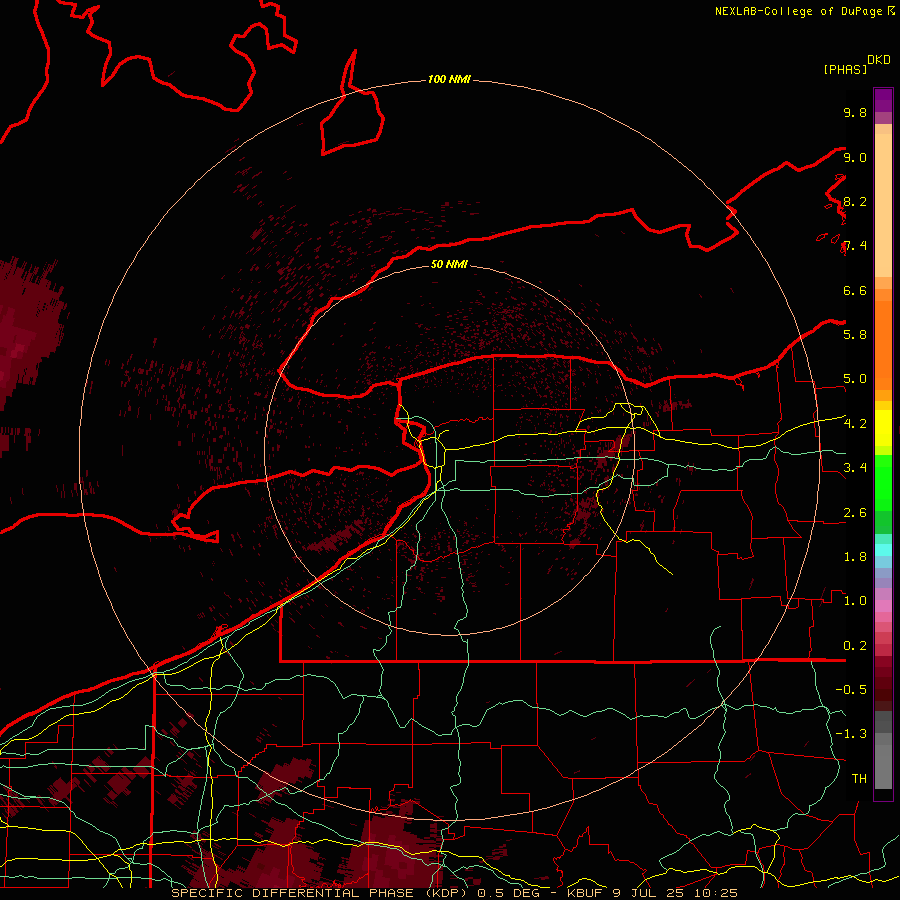900x900 pixels.
Task: Click the 2.6 scale value
Action: [x=855, y=512]
